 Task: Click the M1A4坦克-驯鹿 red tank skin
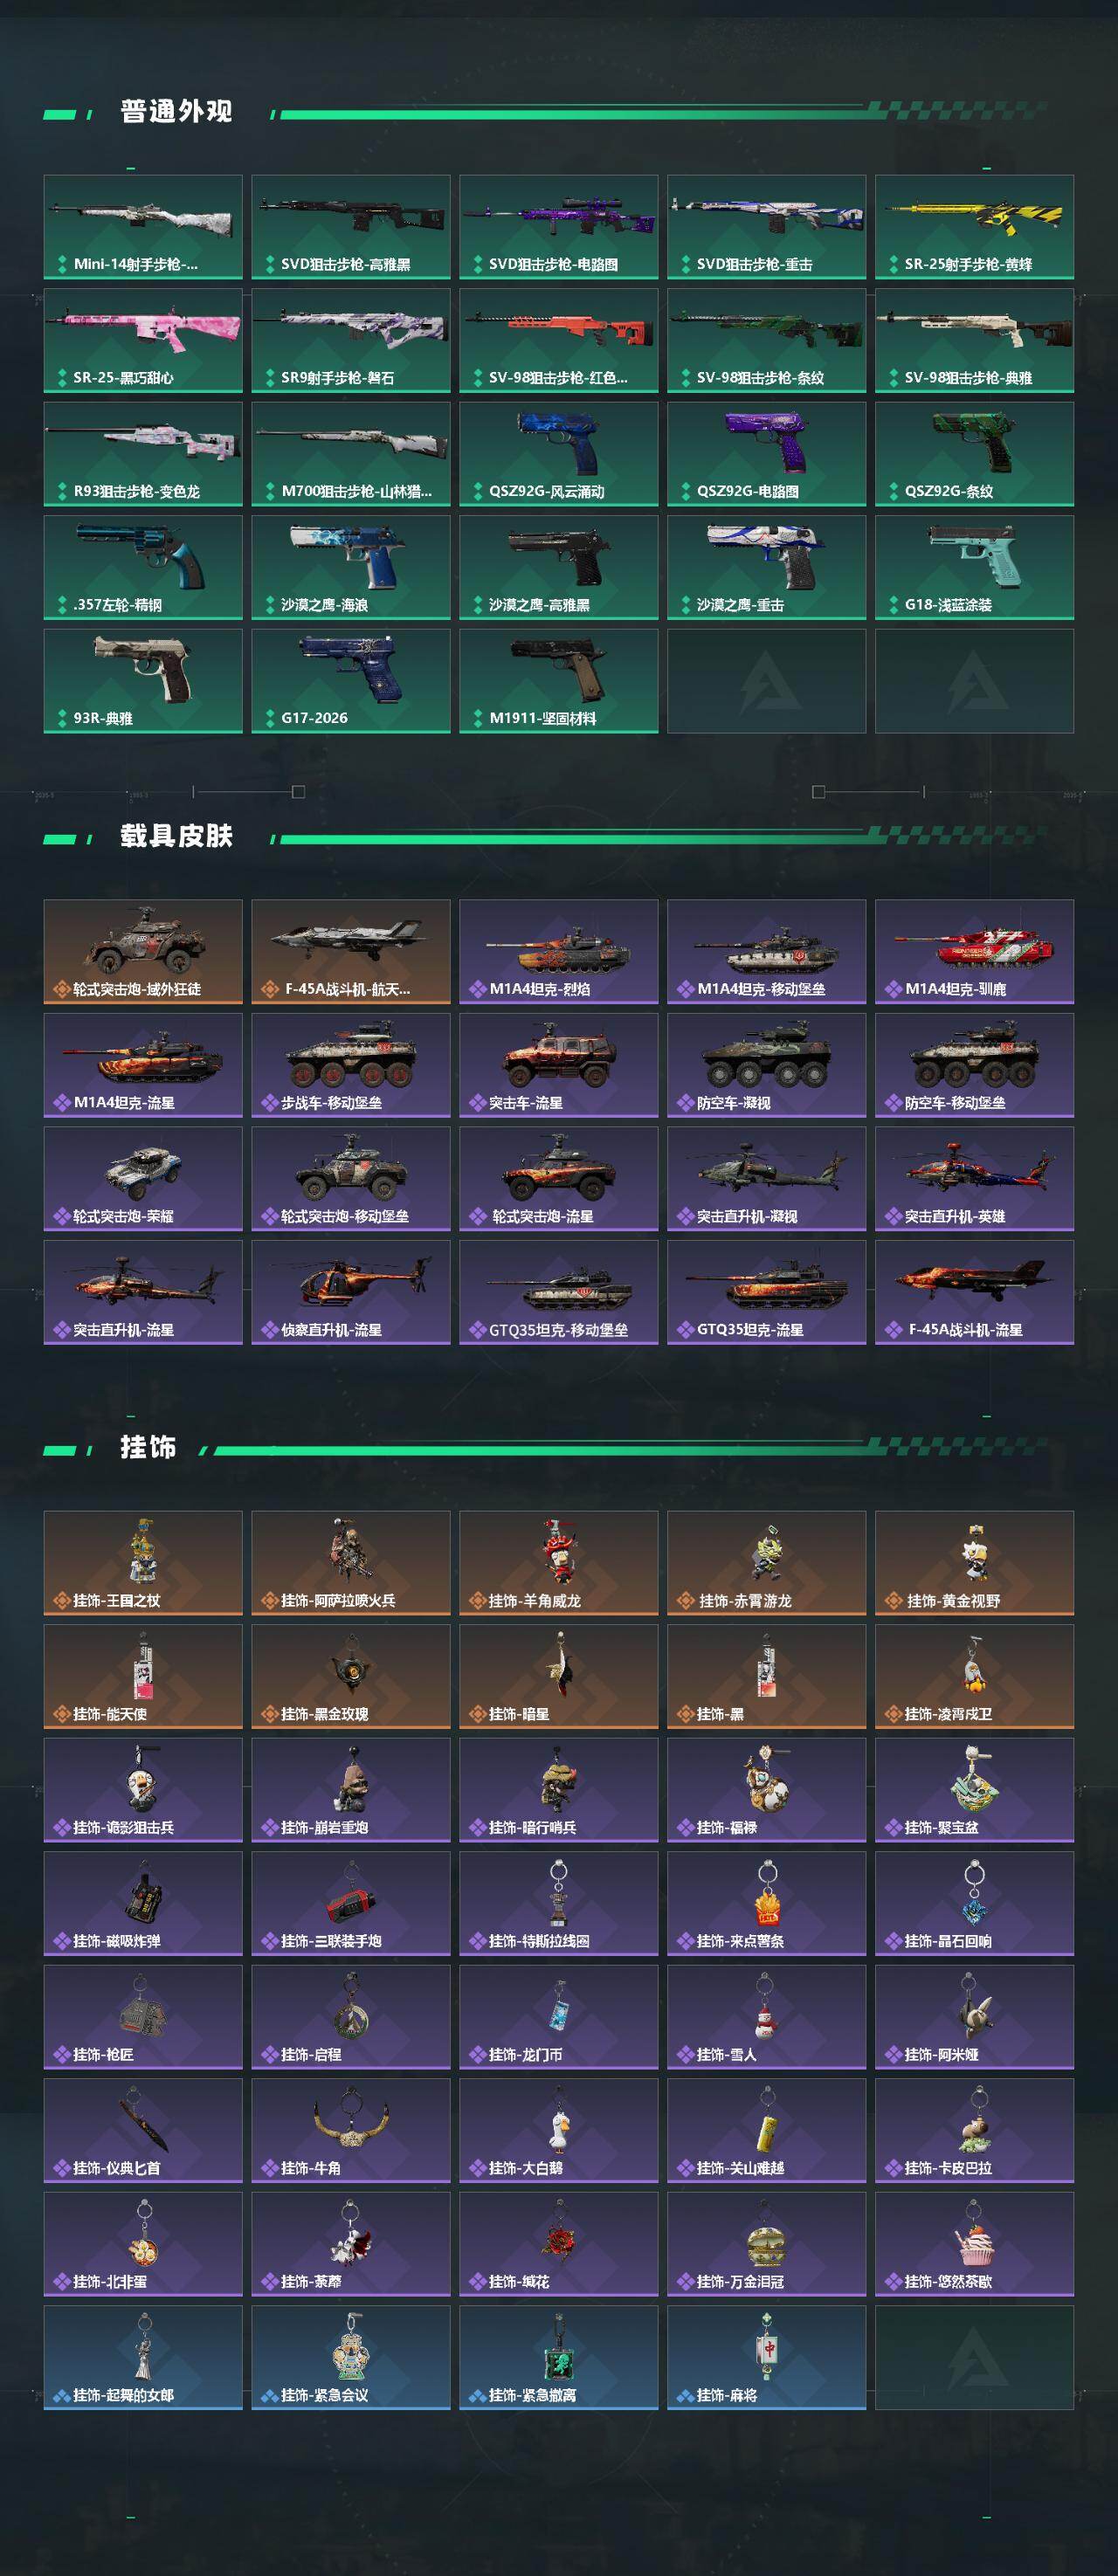click(975, 952)
